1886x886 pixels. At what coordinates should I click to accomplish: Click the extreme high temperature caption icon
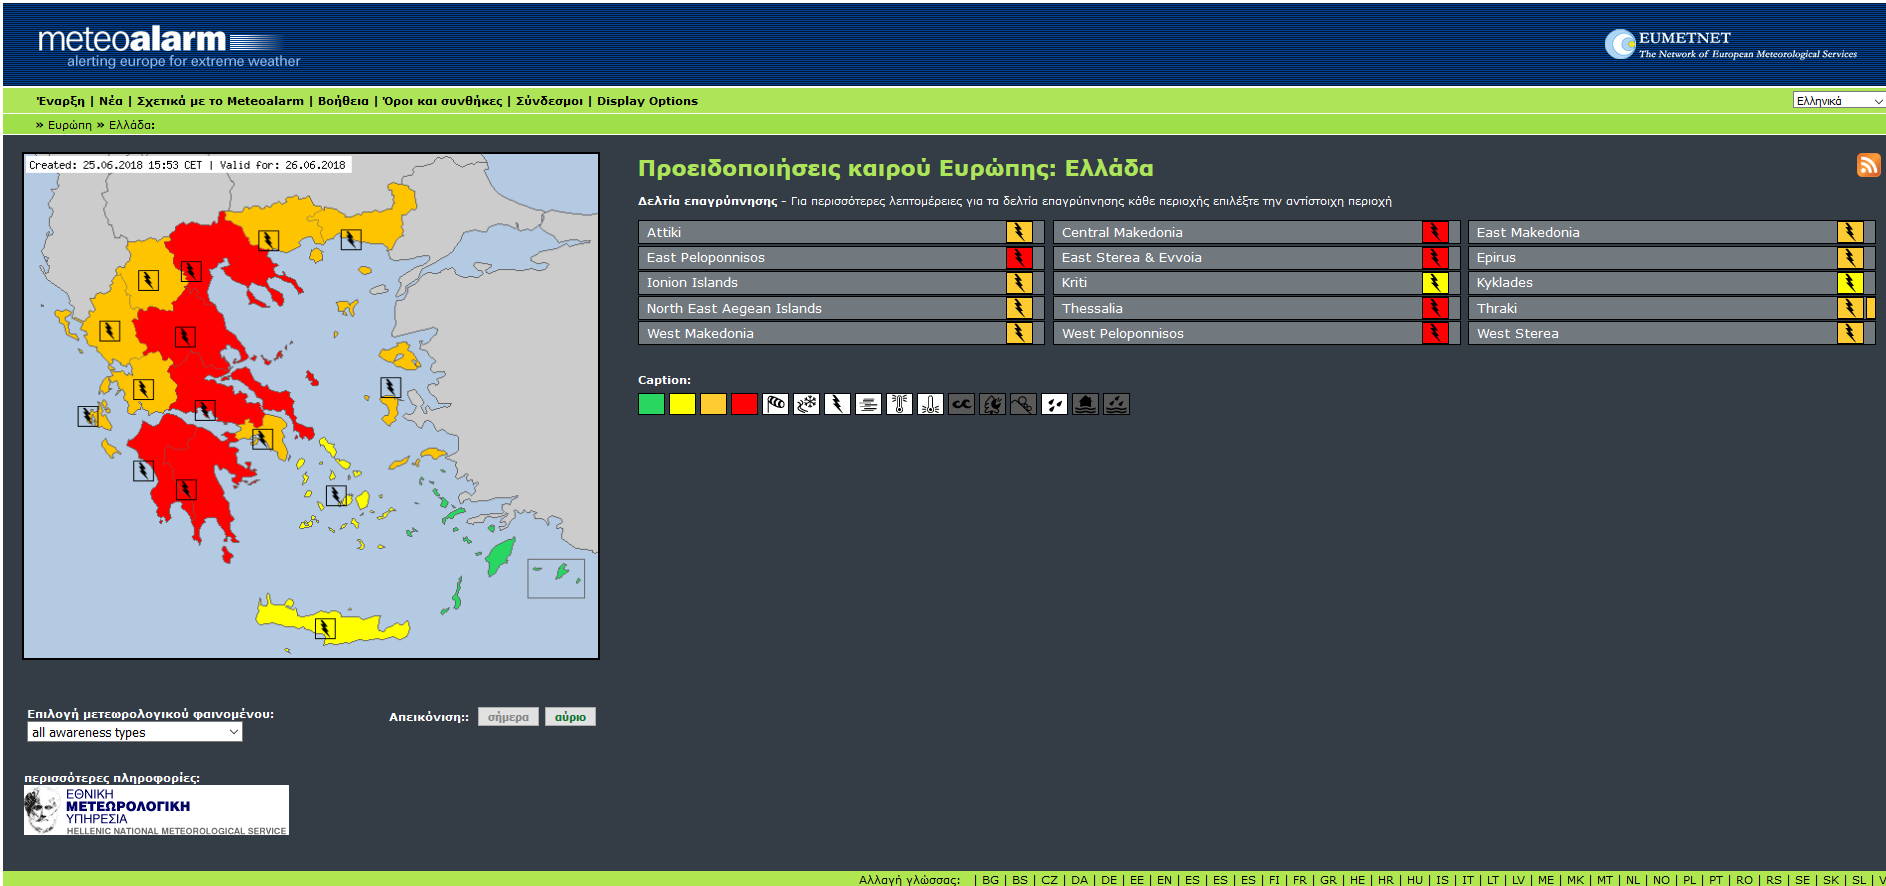(x=899, y=404)
